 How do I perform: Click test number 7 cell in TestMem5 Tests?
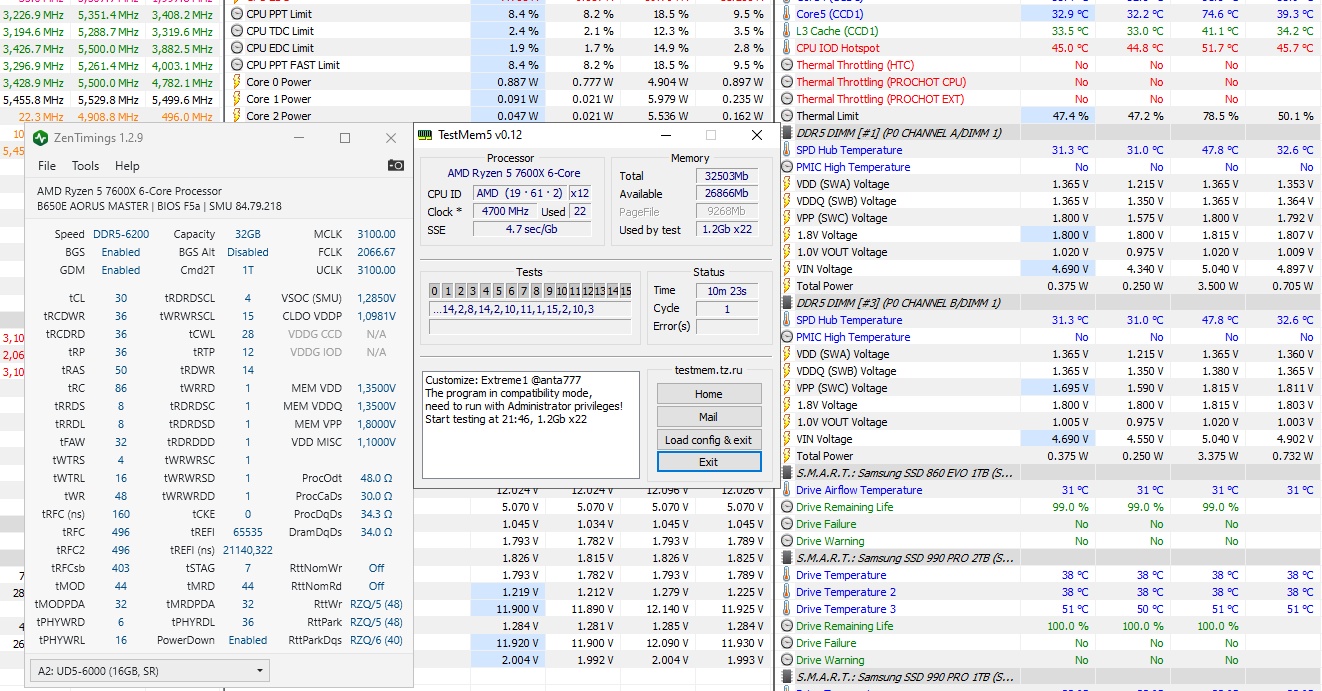tap(524, 291)
